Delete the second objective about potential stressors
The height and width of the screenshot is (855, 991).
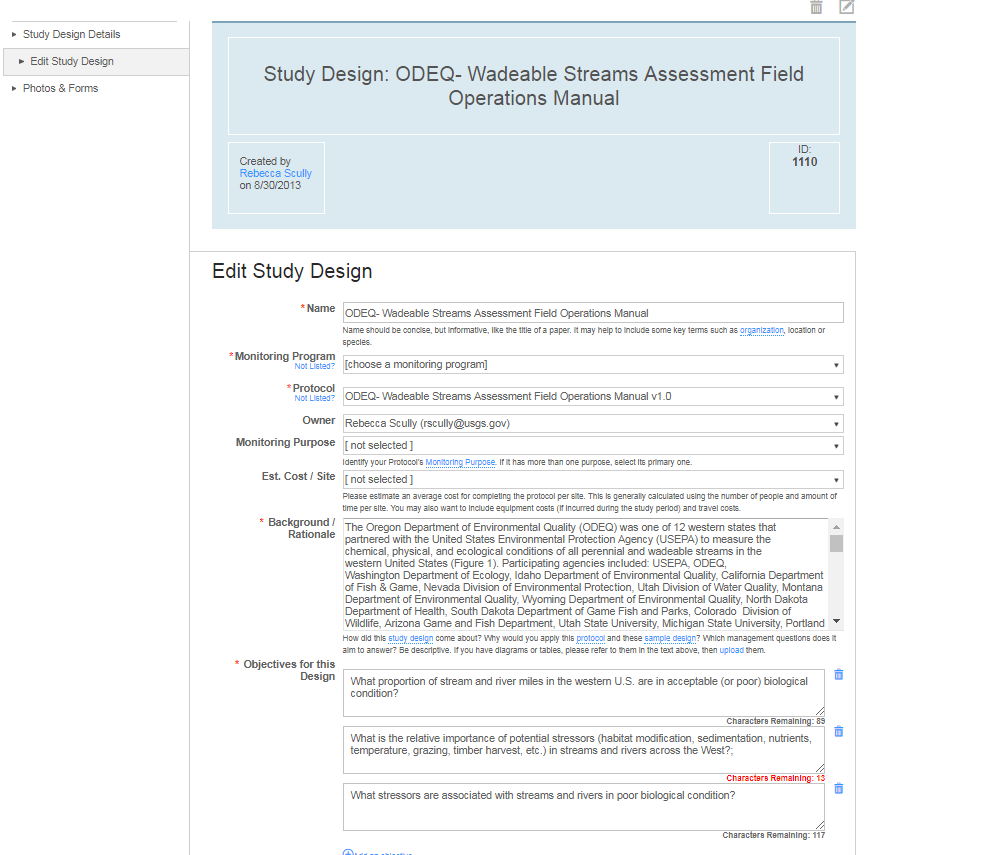(x=838, y=732)
